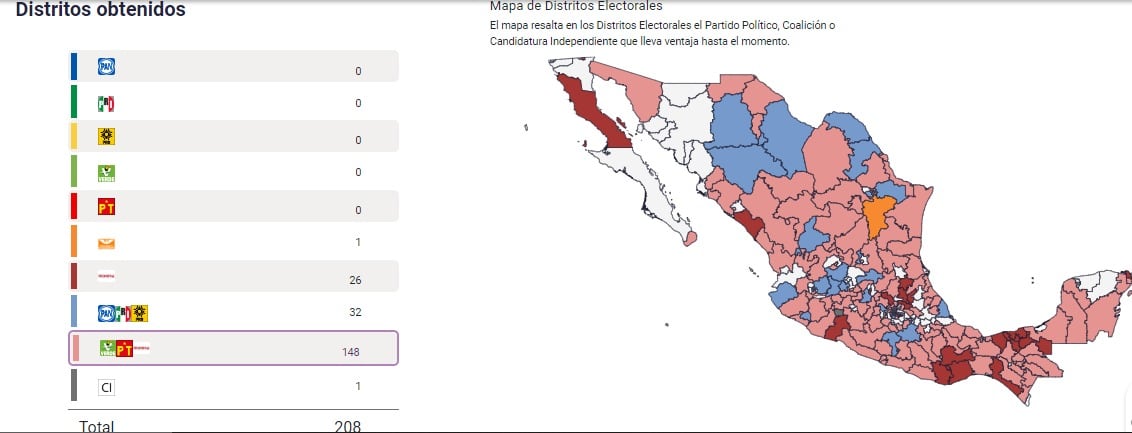Image resolution: width=1132 pixels, height=433 pixels.
Task: Click the 32 count in the coalition row
Action: (355, 313)
